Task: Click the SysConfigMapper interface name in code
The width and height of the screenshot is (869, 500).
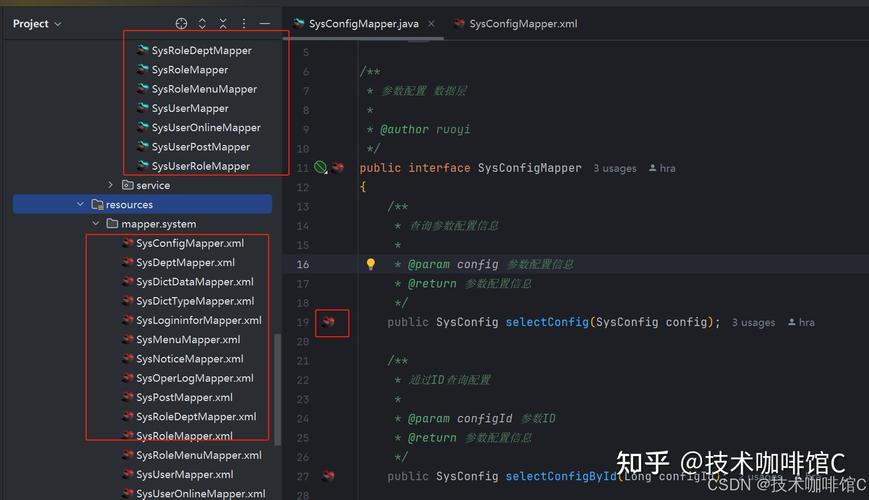Action: [x=529, y=168]
